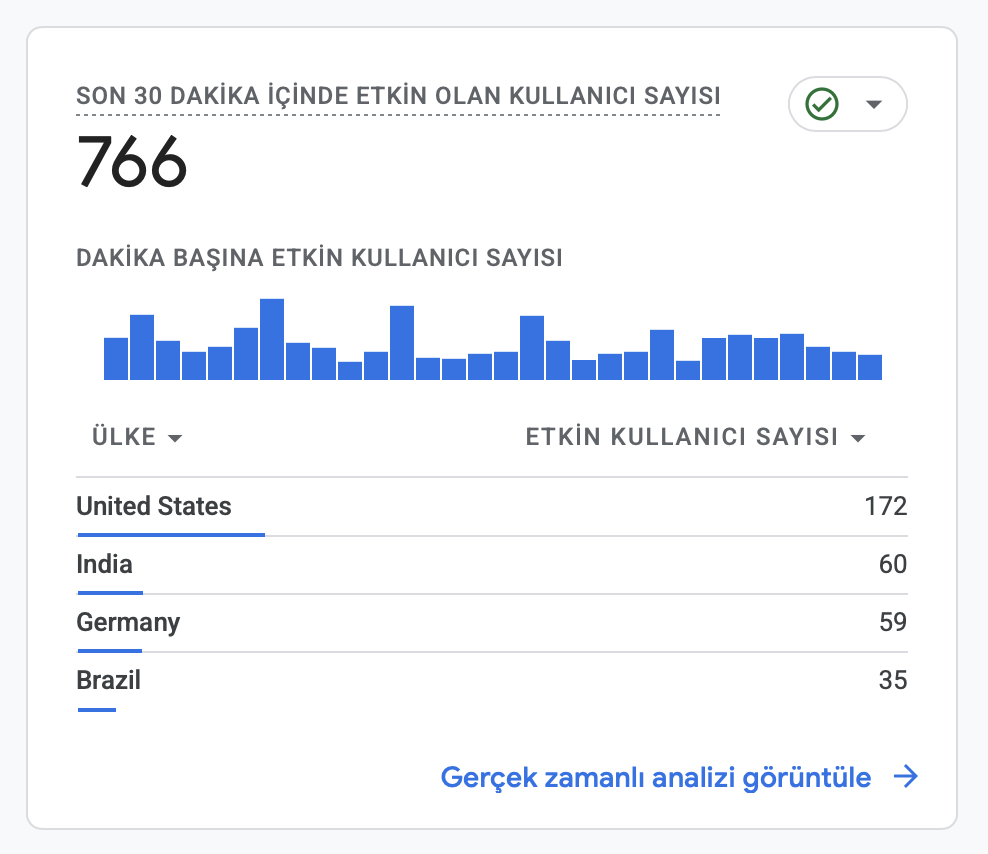Select the India country row

[x=491, y=565]
